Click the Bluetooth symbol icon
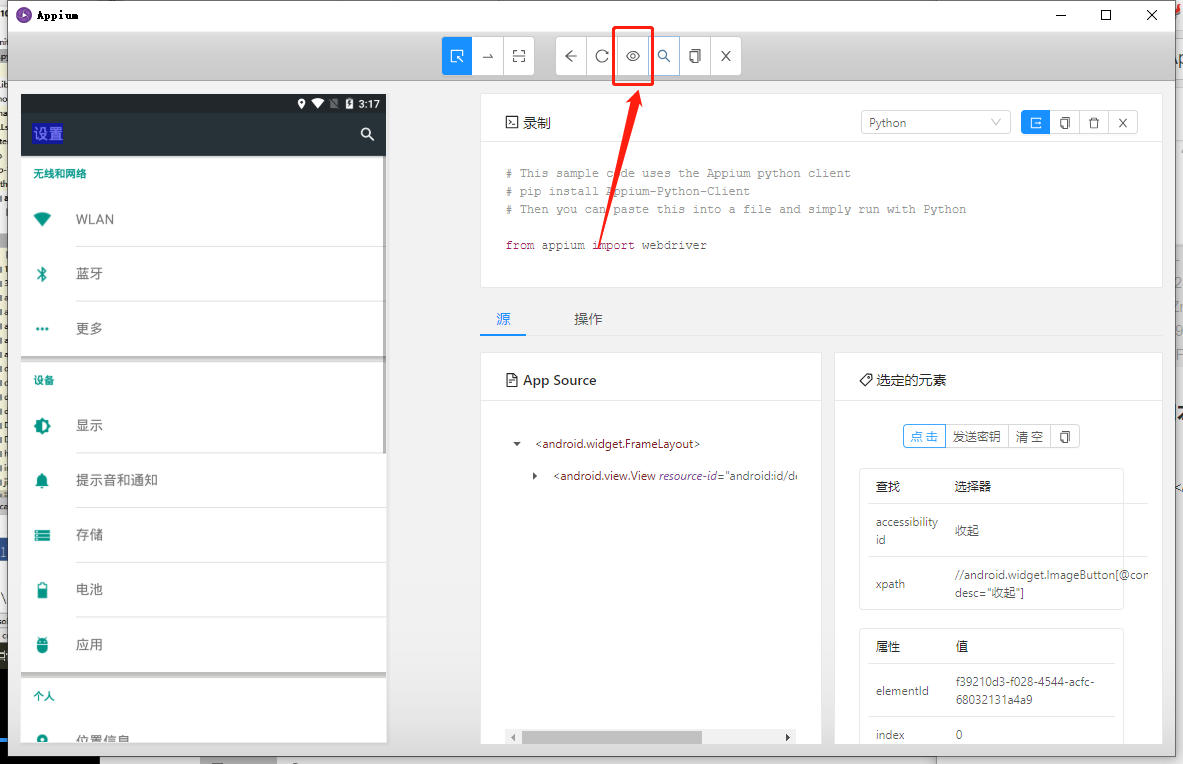This screenshot has width=1183, height=764. [42, 274]
